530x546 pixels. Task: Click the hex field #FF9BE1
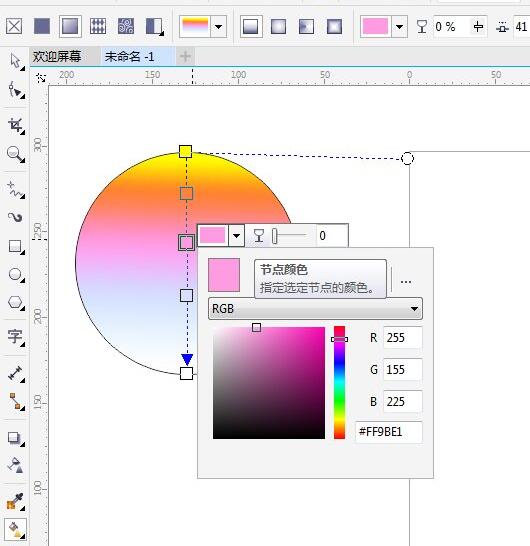(x=389, y=432)
